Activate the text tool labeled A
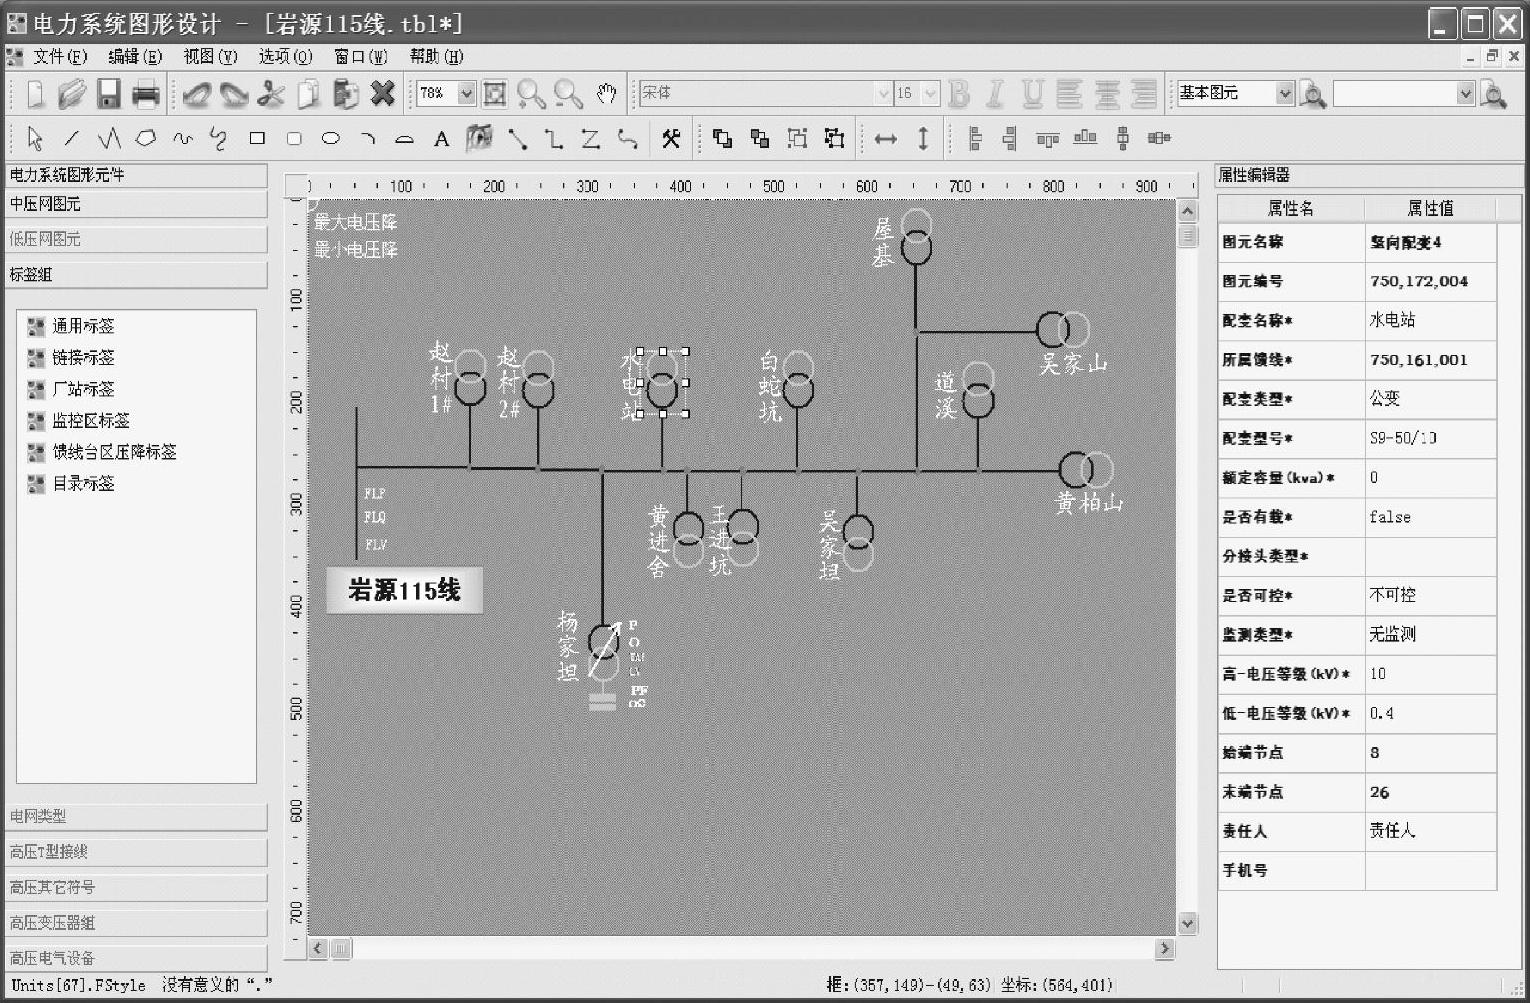Viewport: 1530px width, 1003px height. point(441,139)
